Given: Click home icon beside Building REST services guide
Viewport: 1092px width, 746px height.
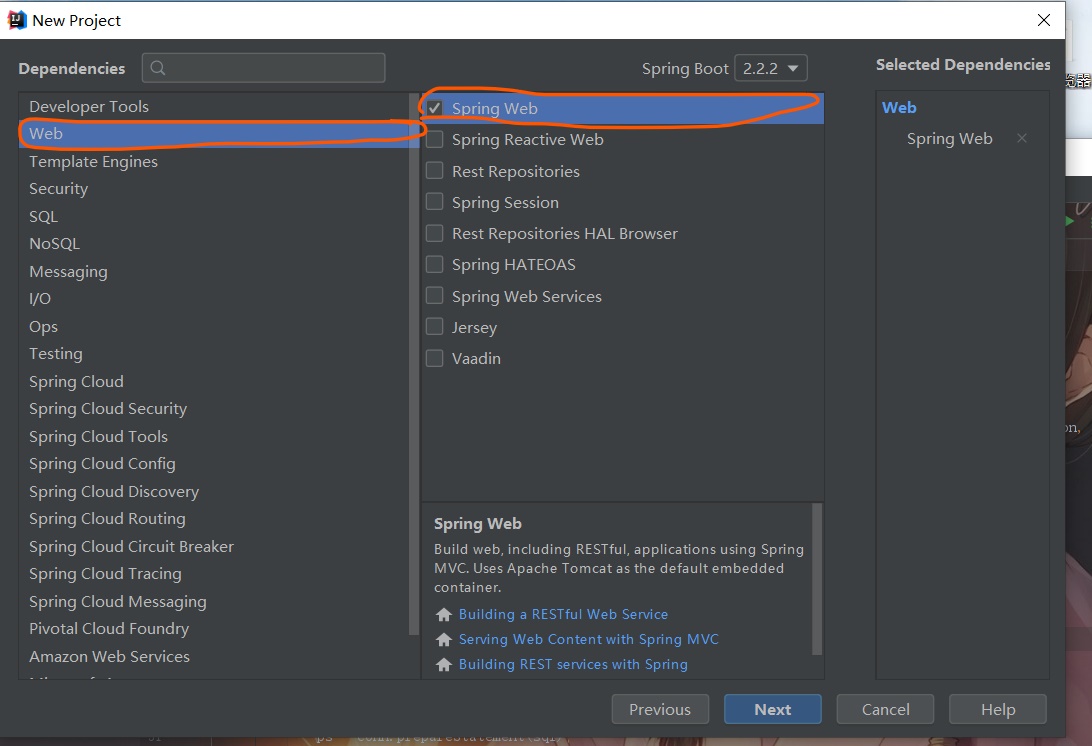Looking at the screenshot, I should (x=444, y=665).
